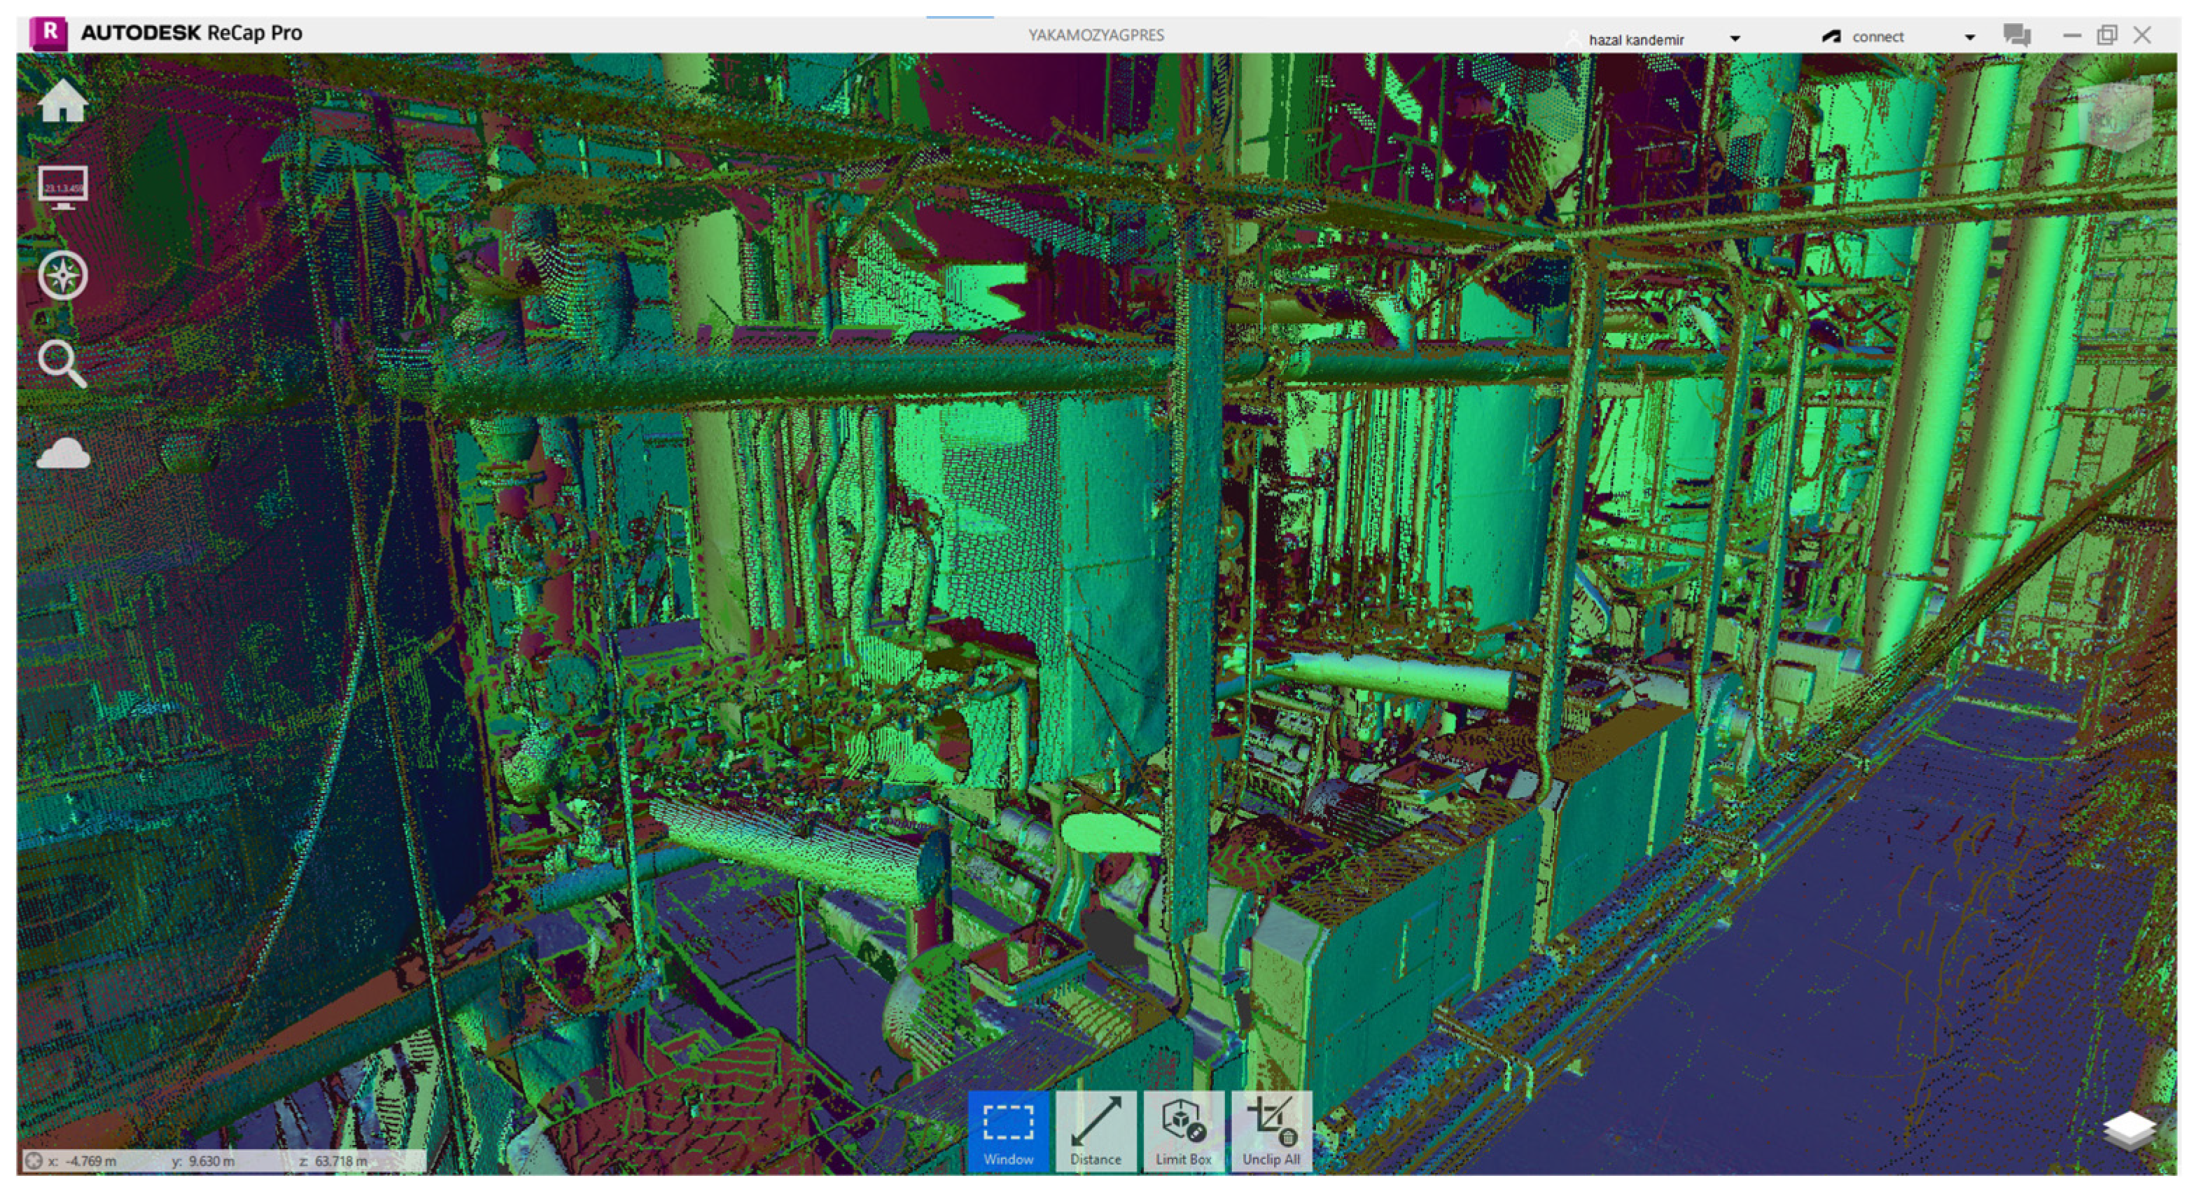Screen dimensions: 2189x1187
Task: Click the Home icon in left sidebar
Action: click(x=63, y=101)
